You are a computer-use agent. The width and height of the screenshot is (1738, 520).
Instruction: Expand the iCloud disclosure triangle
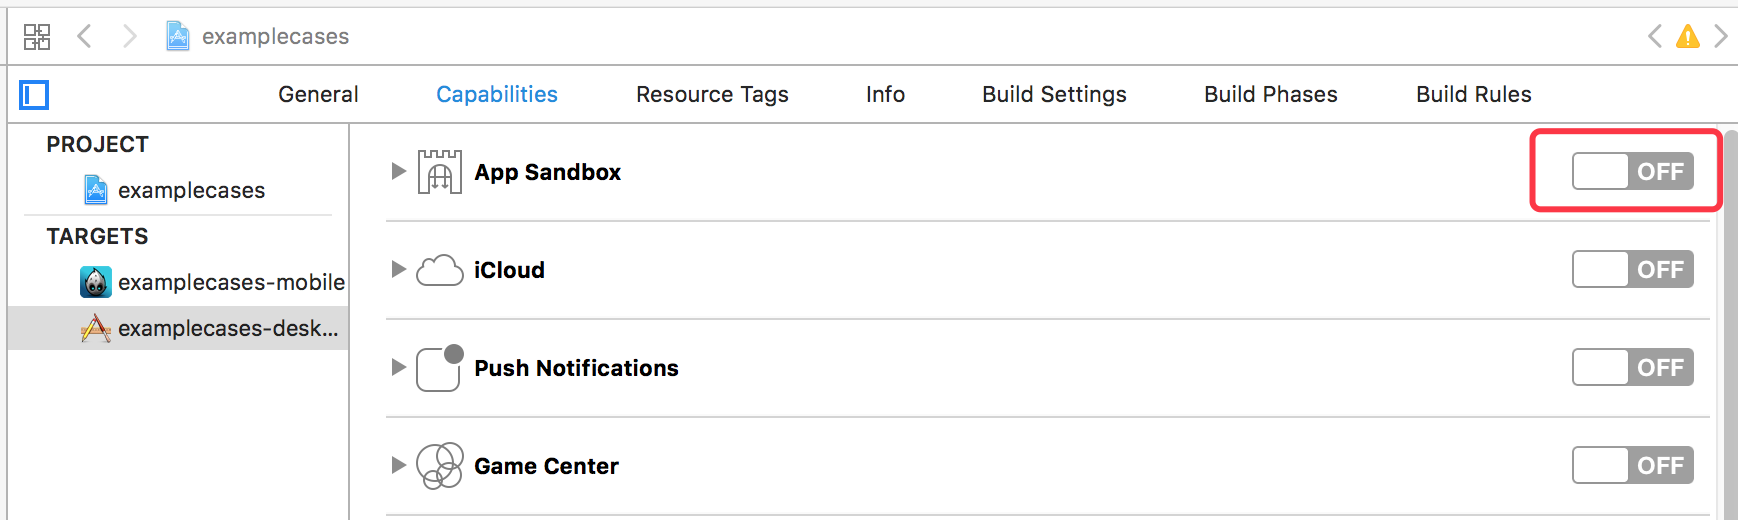click(398, 270)
